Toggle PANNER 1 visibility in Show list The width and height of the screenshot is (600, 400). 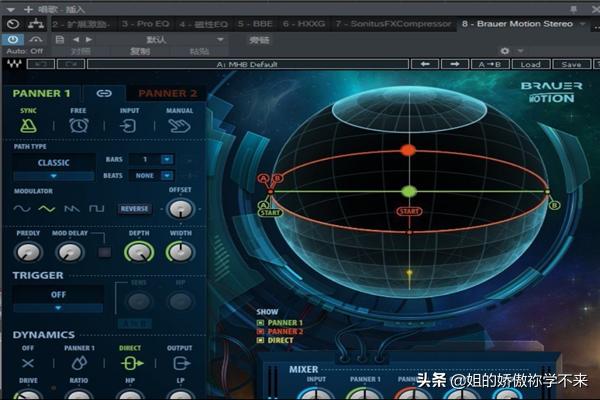coord(261,322)
